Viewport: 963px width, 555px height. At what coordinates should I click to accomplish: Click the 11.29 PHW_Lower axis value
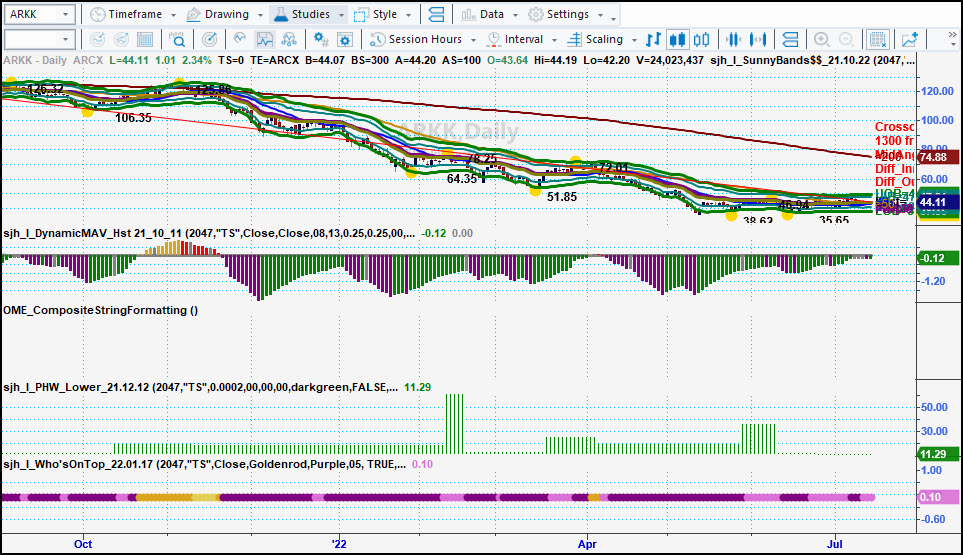[937, 454]
